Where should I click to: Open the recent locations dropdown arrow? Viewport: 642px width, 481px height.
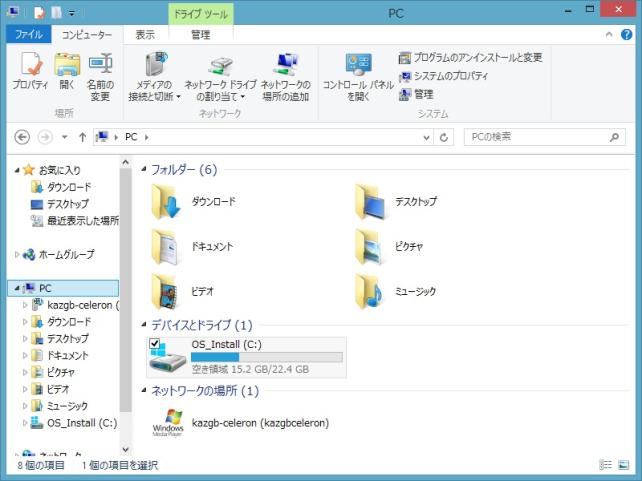click(64, 137)
